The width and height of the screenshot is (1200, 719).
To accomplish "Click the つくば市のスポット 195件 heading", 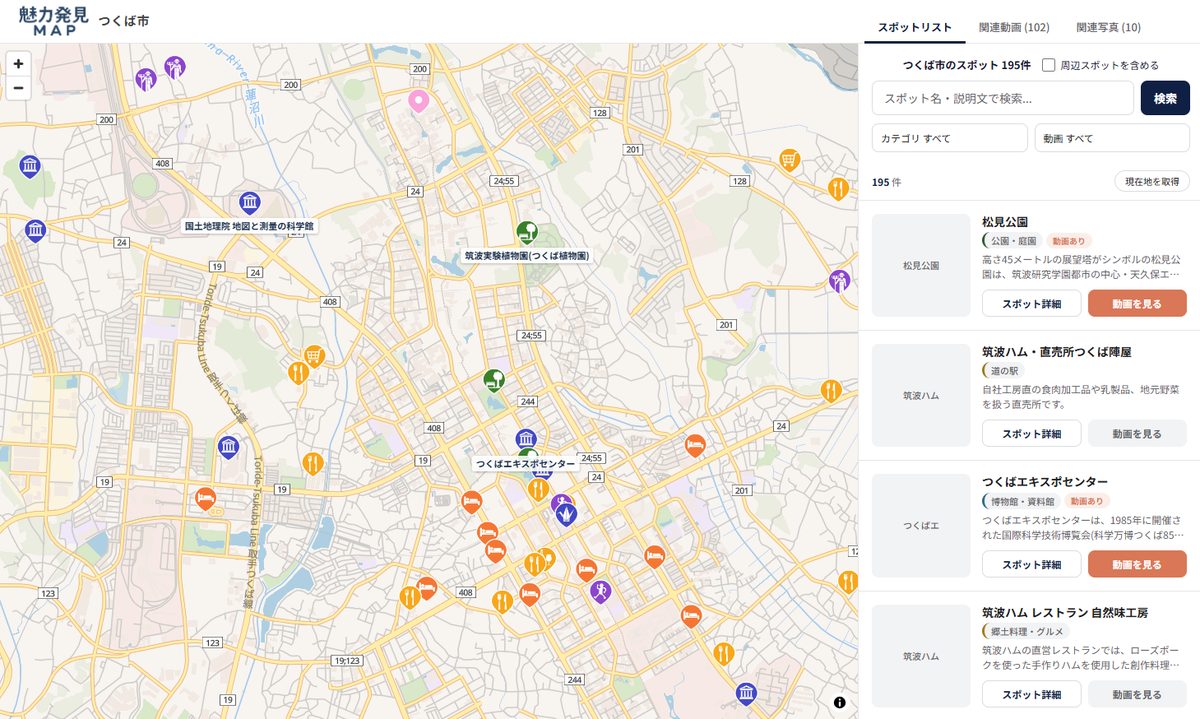I will (966, 65).
